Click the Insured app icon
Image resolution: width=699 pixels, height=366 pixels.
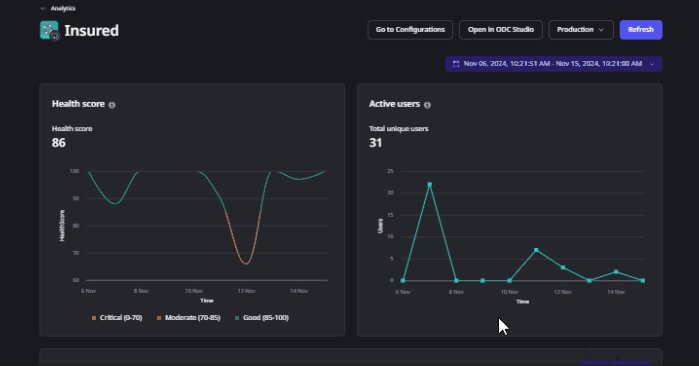click(x=49, y=30)
